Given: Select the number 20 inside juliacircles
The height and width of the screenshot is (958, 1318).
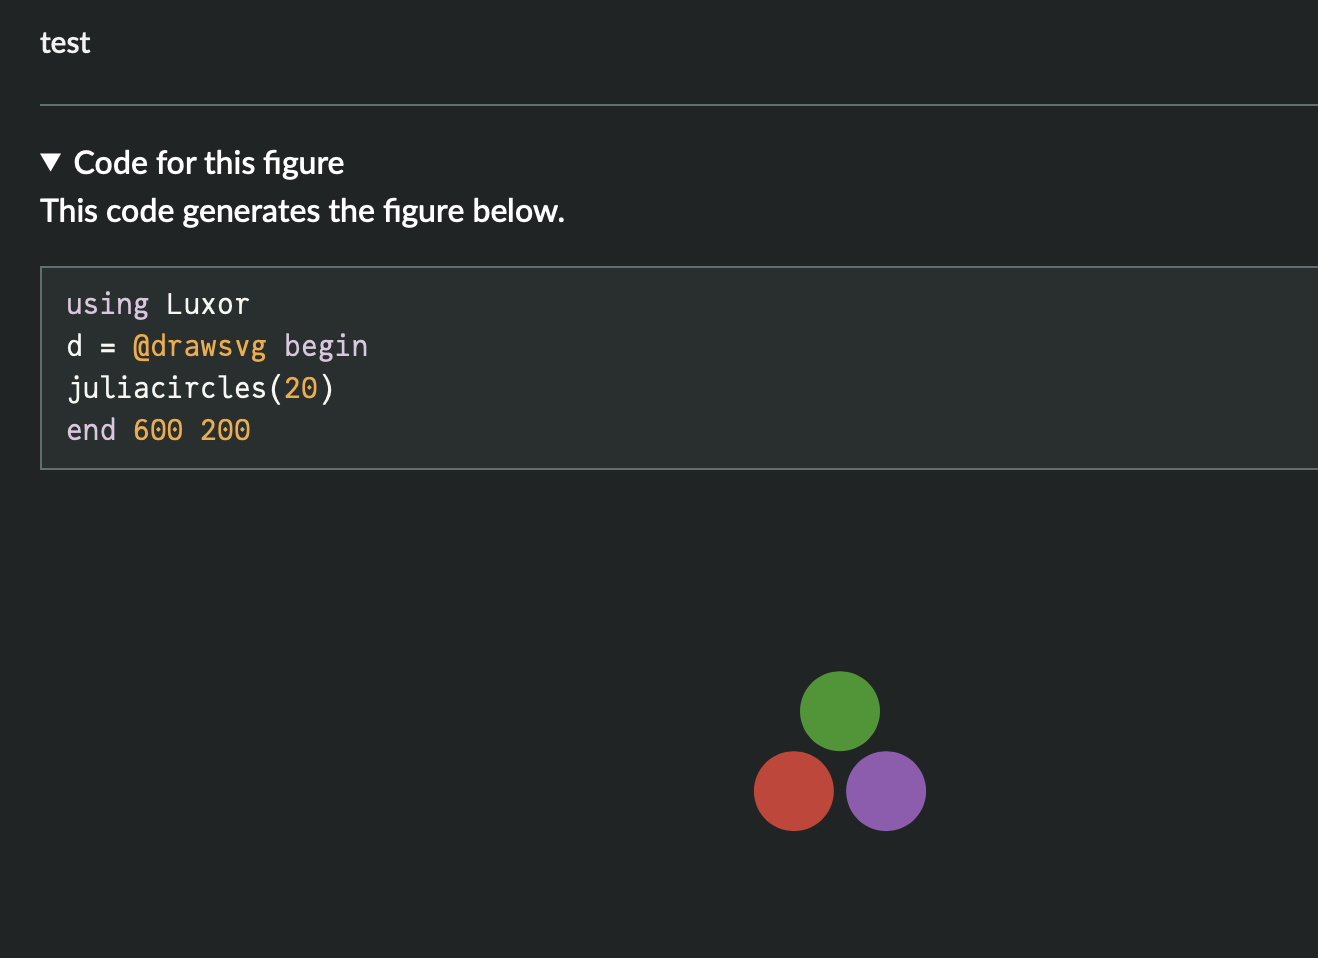Looking at the screenshot, I should (x=301, y=387).
